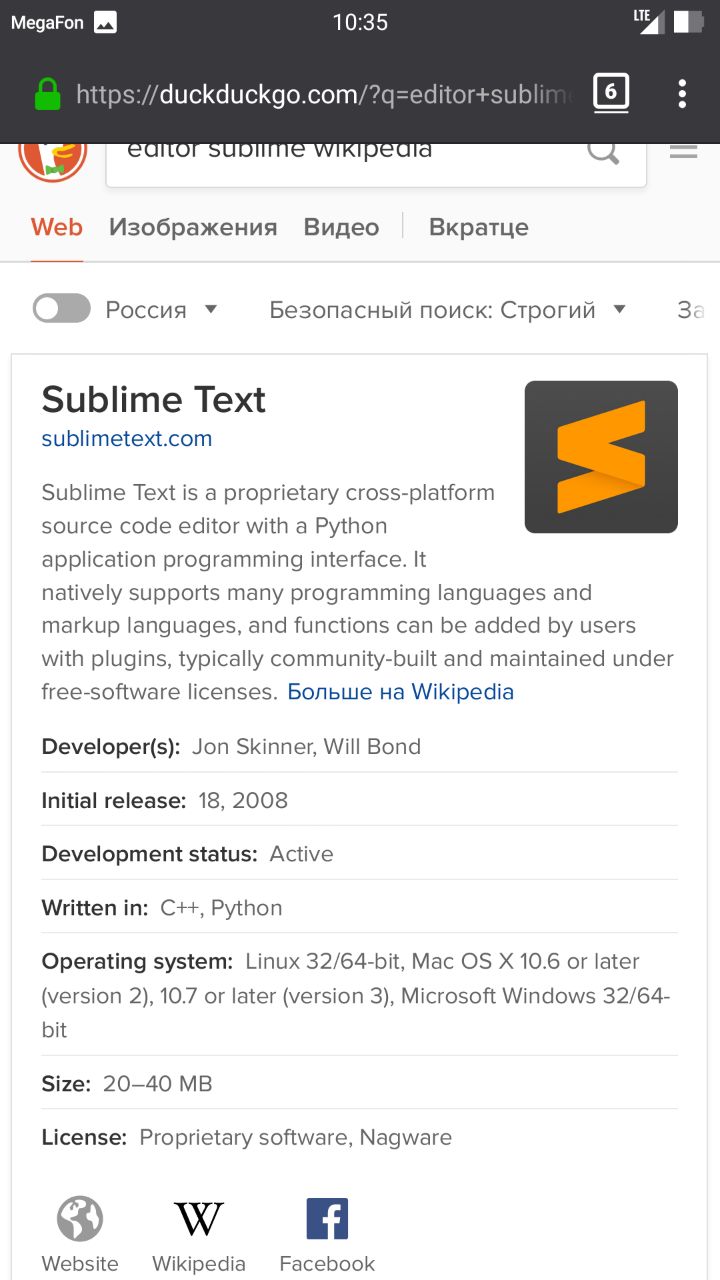This screenshot has width=720, height=1280.
Task: Tap the 18, 2008 release date
Action: [x=242, y=801]
